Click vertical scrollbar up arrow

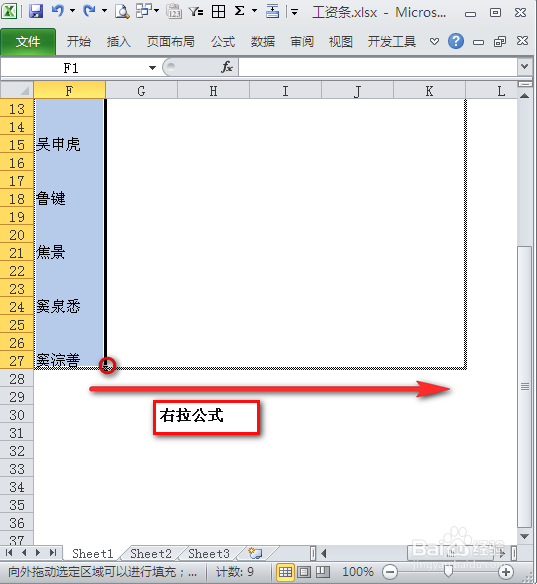(525, 96)
